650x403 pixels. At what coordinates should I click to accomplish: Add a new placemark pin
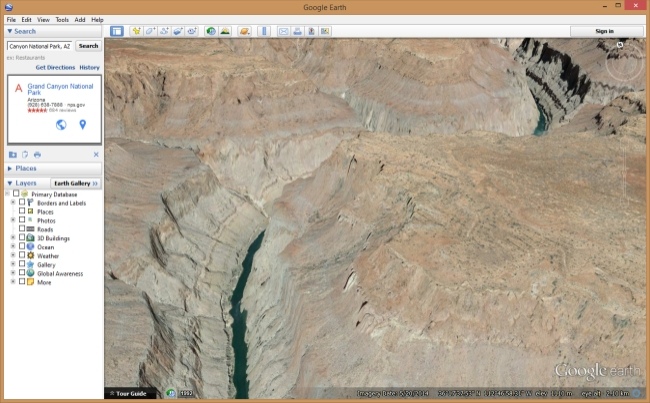pos(136,31)
